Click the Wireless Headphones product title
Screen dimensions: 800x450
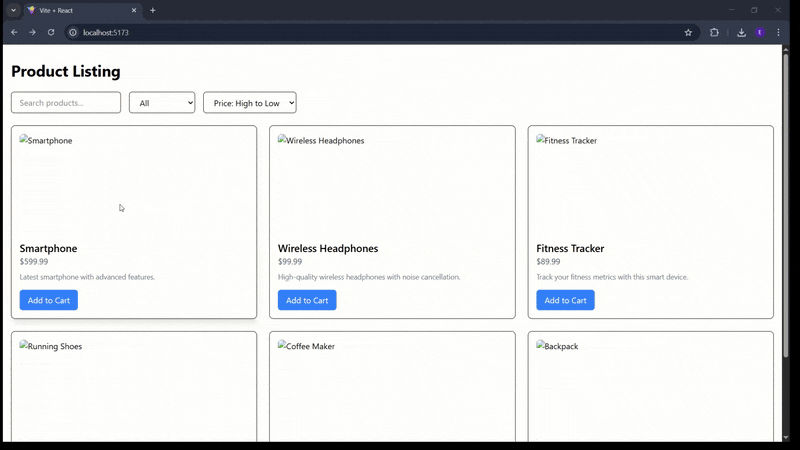tap(328, 248)
